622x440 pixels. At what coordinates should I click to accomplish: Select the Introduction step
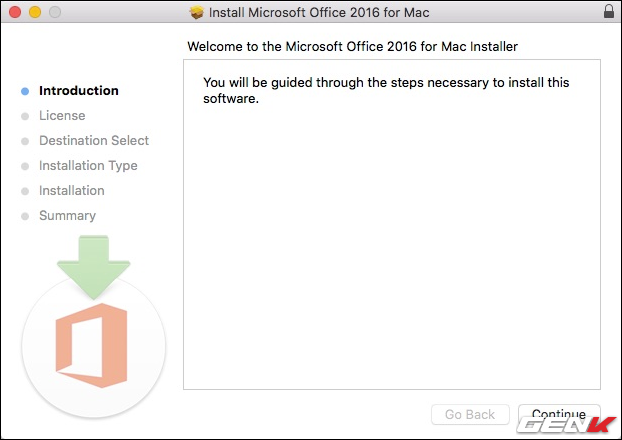(79, 90)
